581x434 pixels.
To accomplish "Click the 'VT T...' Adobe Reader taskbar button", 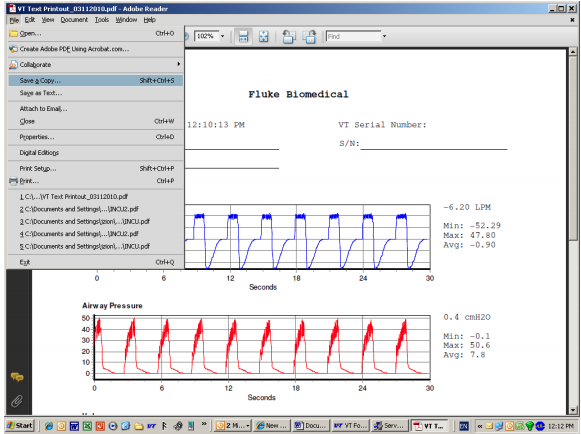I will (x=429, y=425).
